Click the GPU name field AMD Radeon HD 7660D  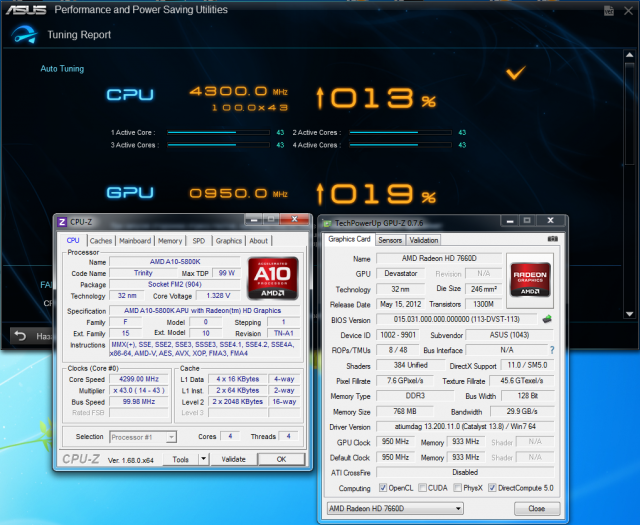(x=439, y=258)
